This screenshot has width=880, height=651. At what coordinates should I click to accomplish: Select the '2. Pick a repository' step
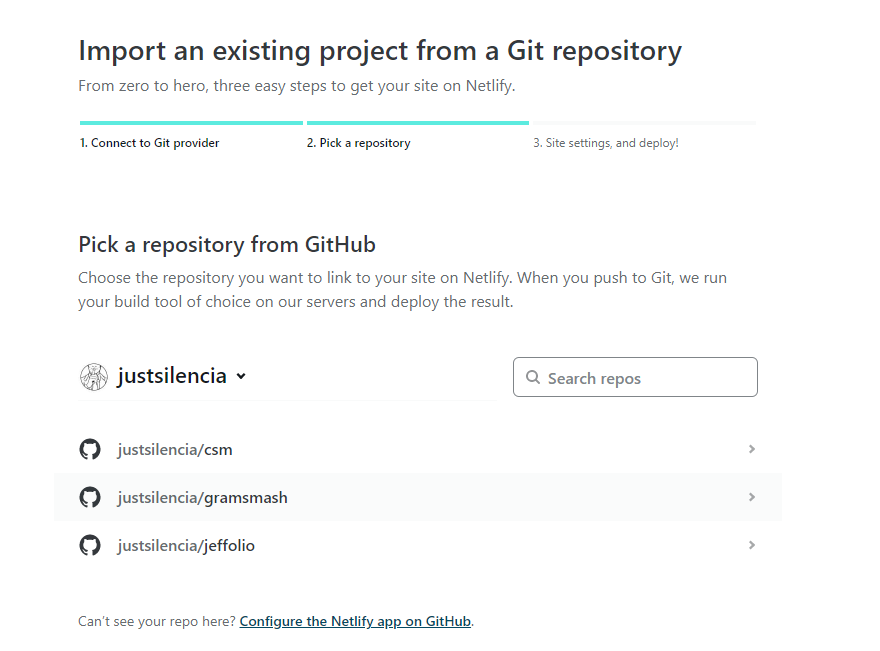[x=358, y=142]
